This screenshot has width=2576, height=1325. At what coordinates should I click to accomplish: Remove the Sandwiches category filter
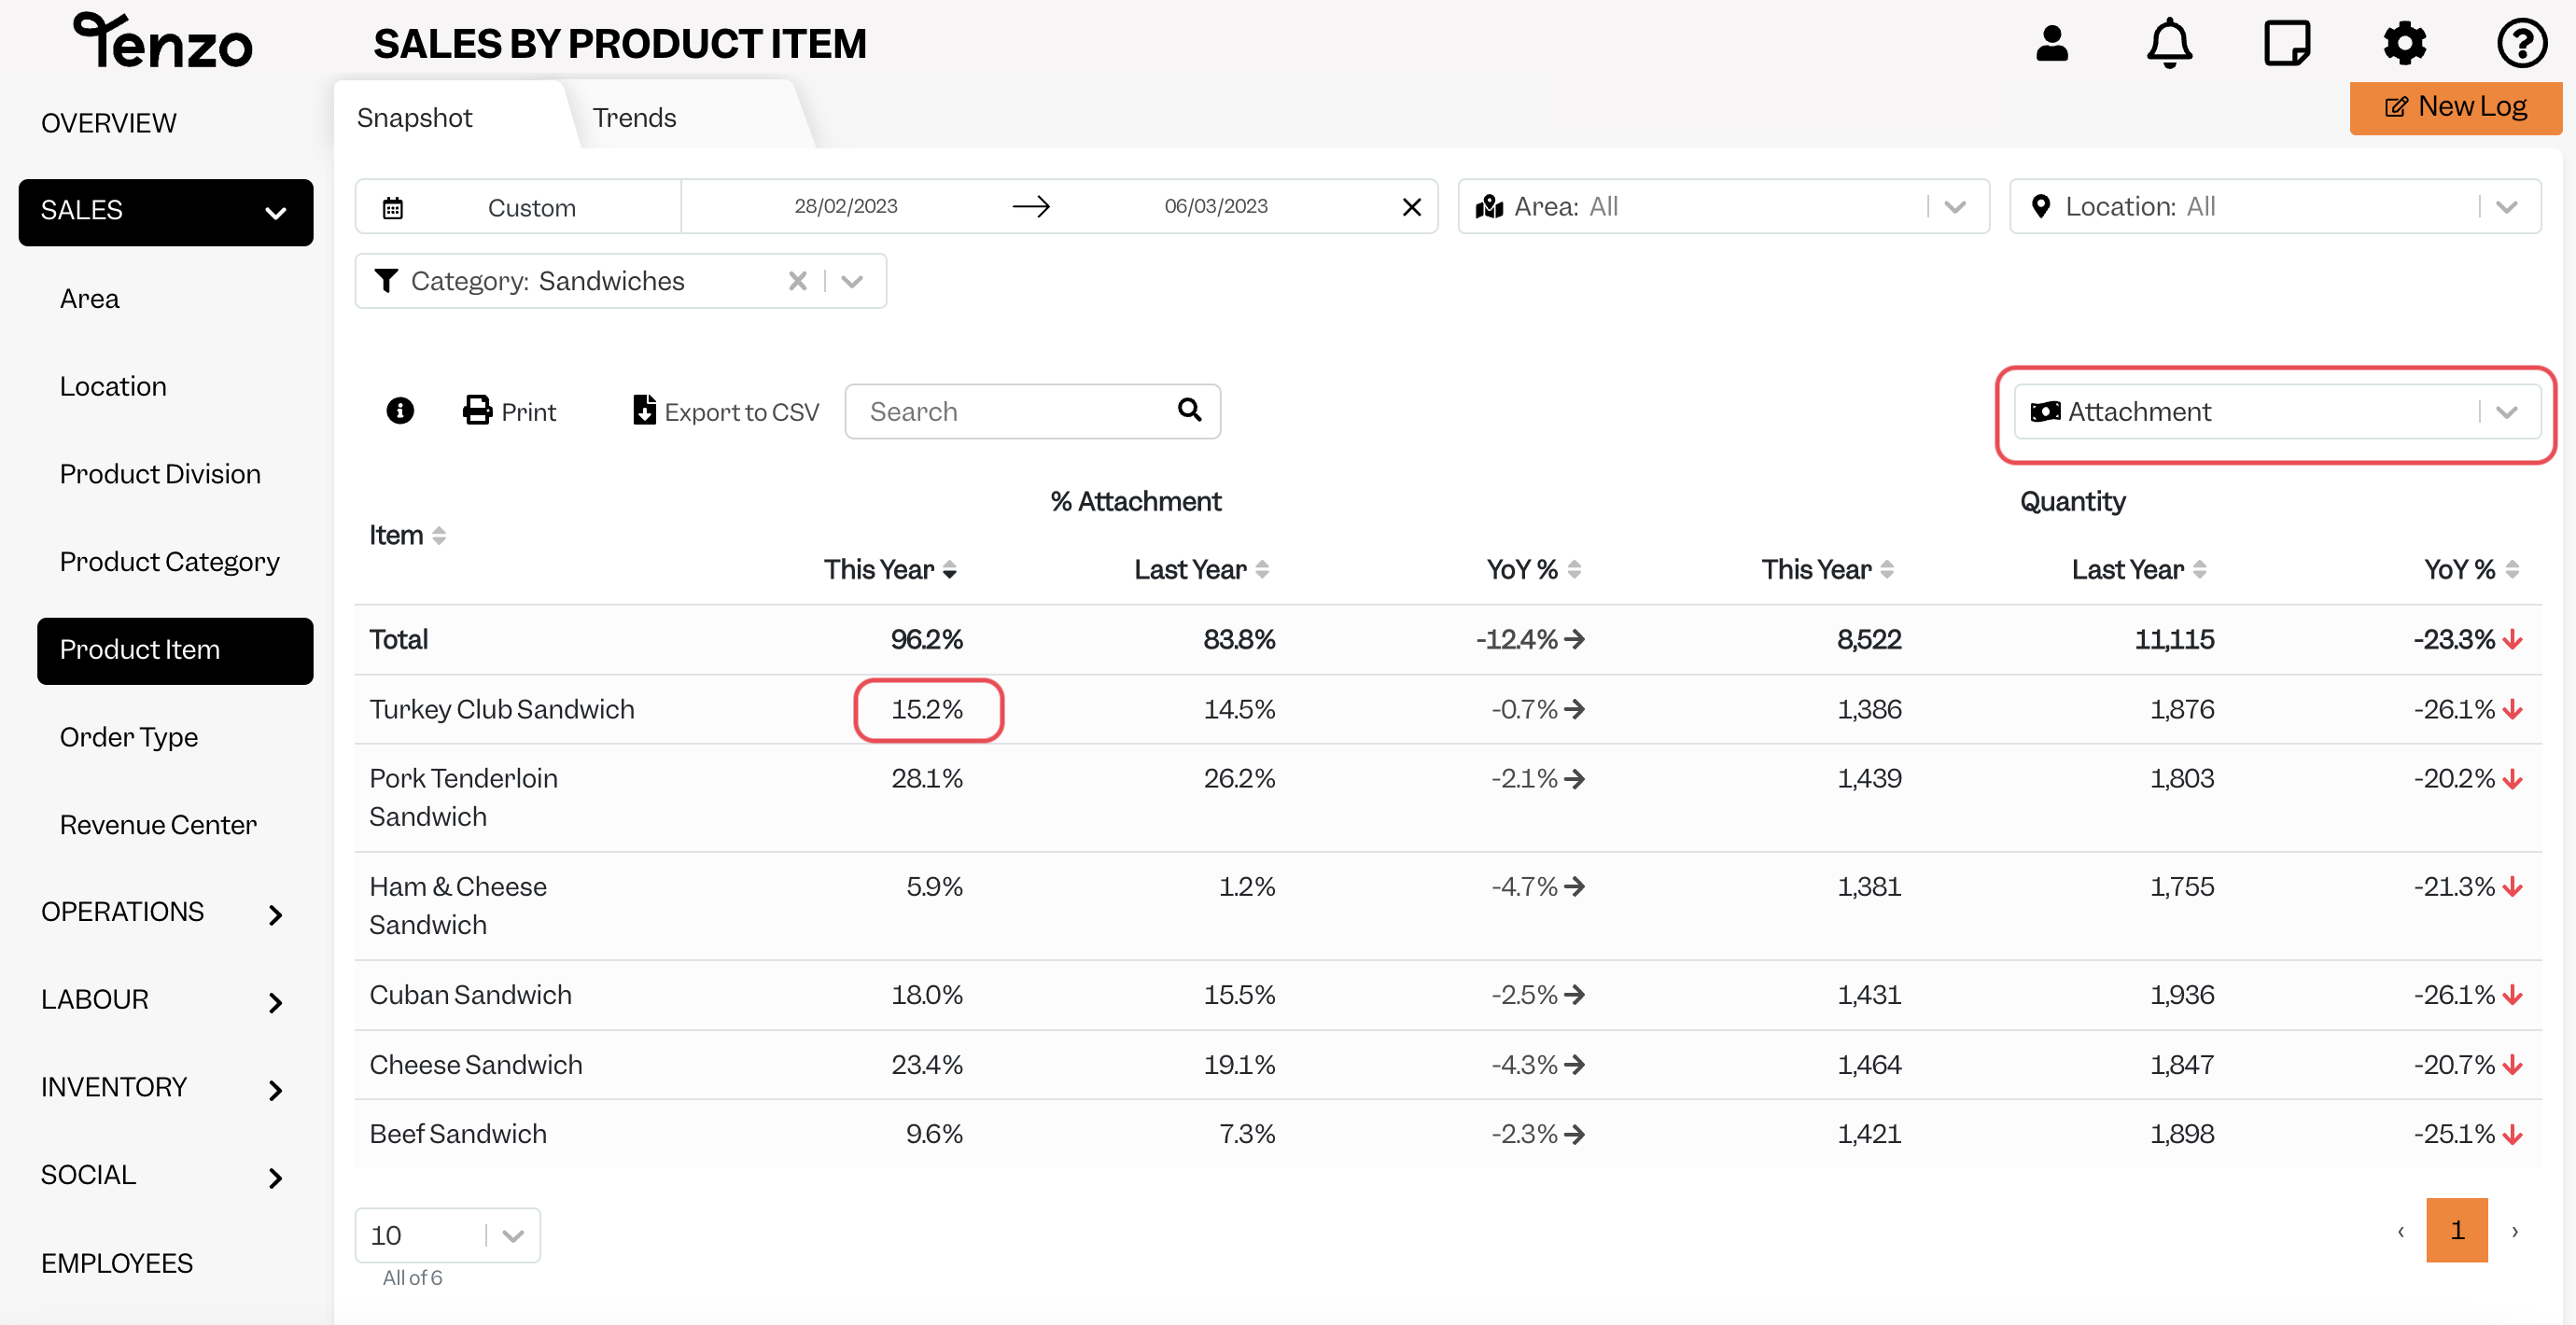click(797, 281)
